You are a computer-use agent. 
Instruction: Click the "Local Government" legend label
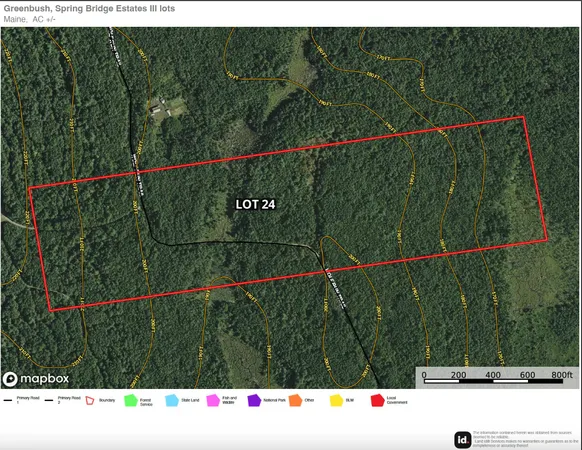point(397,400)
